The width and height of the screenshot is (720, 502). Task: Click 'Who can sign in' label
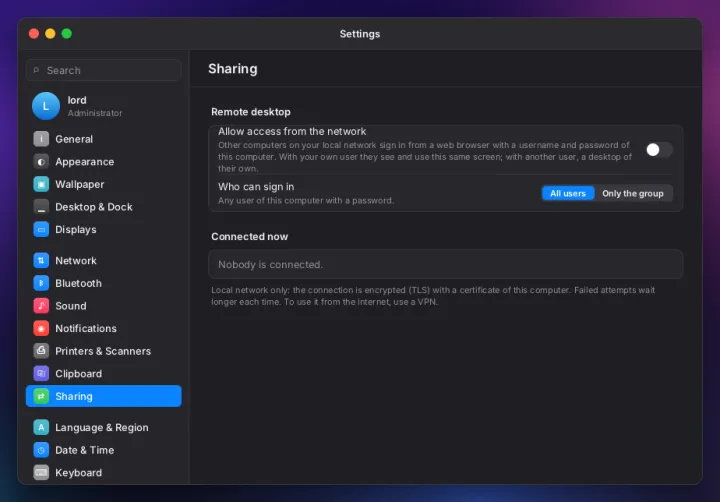tap(256, 186)
